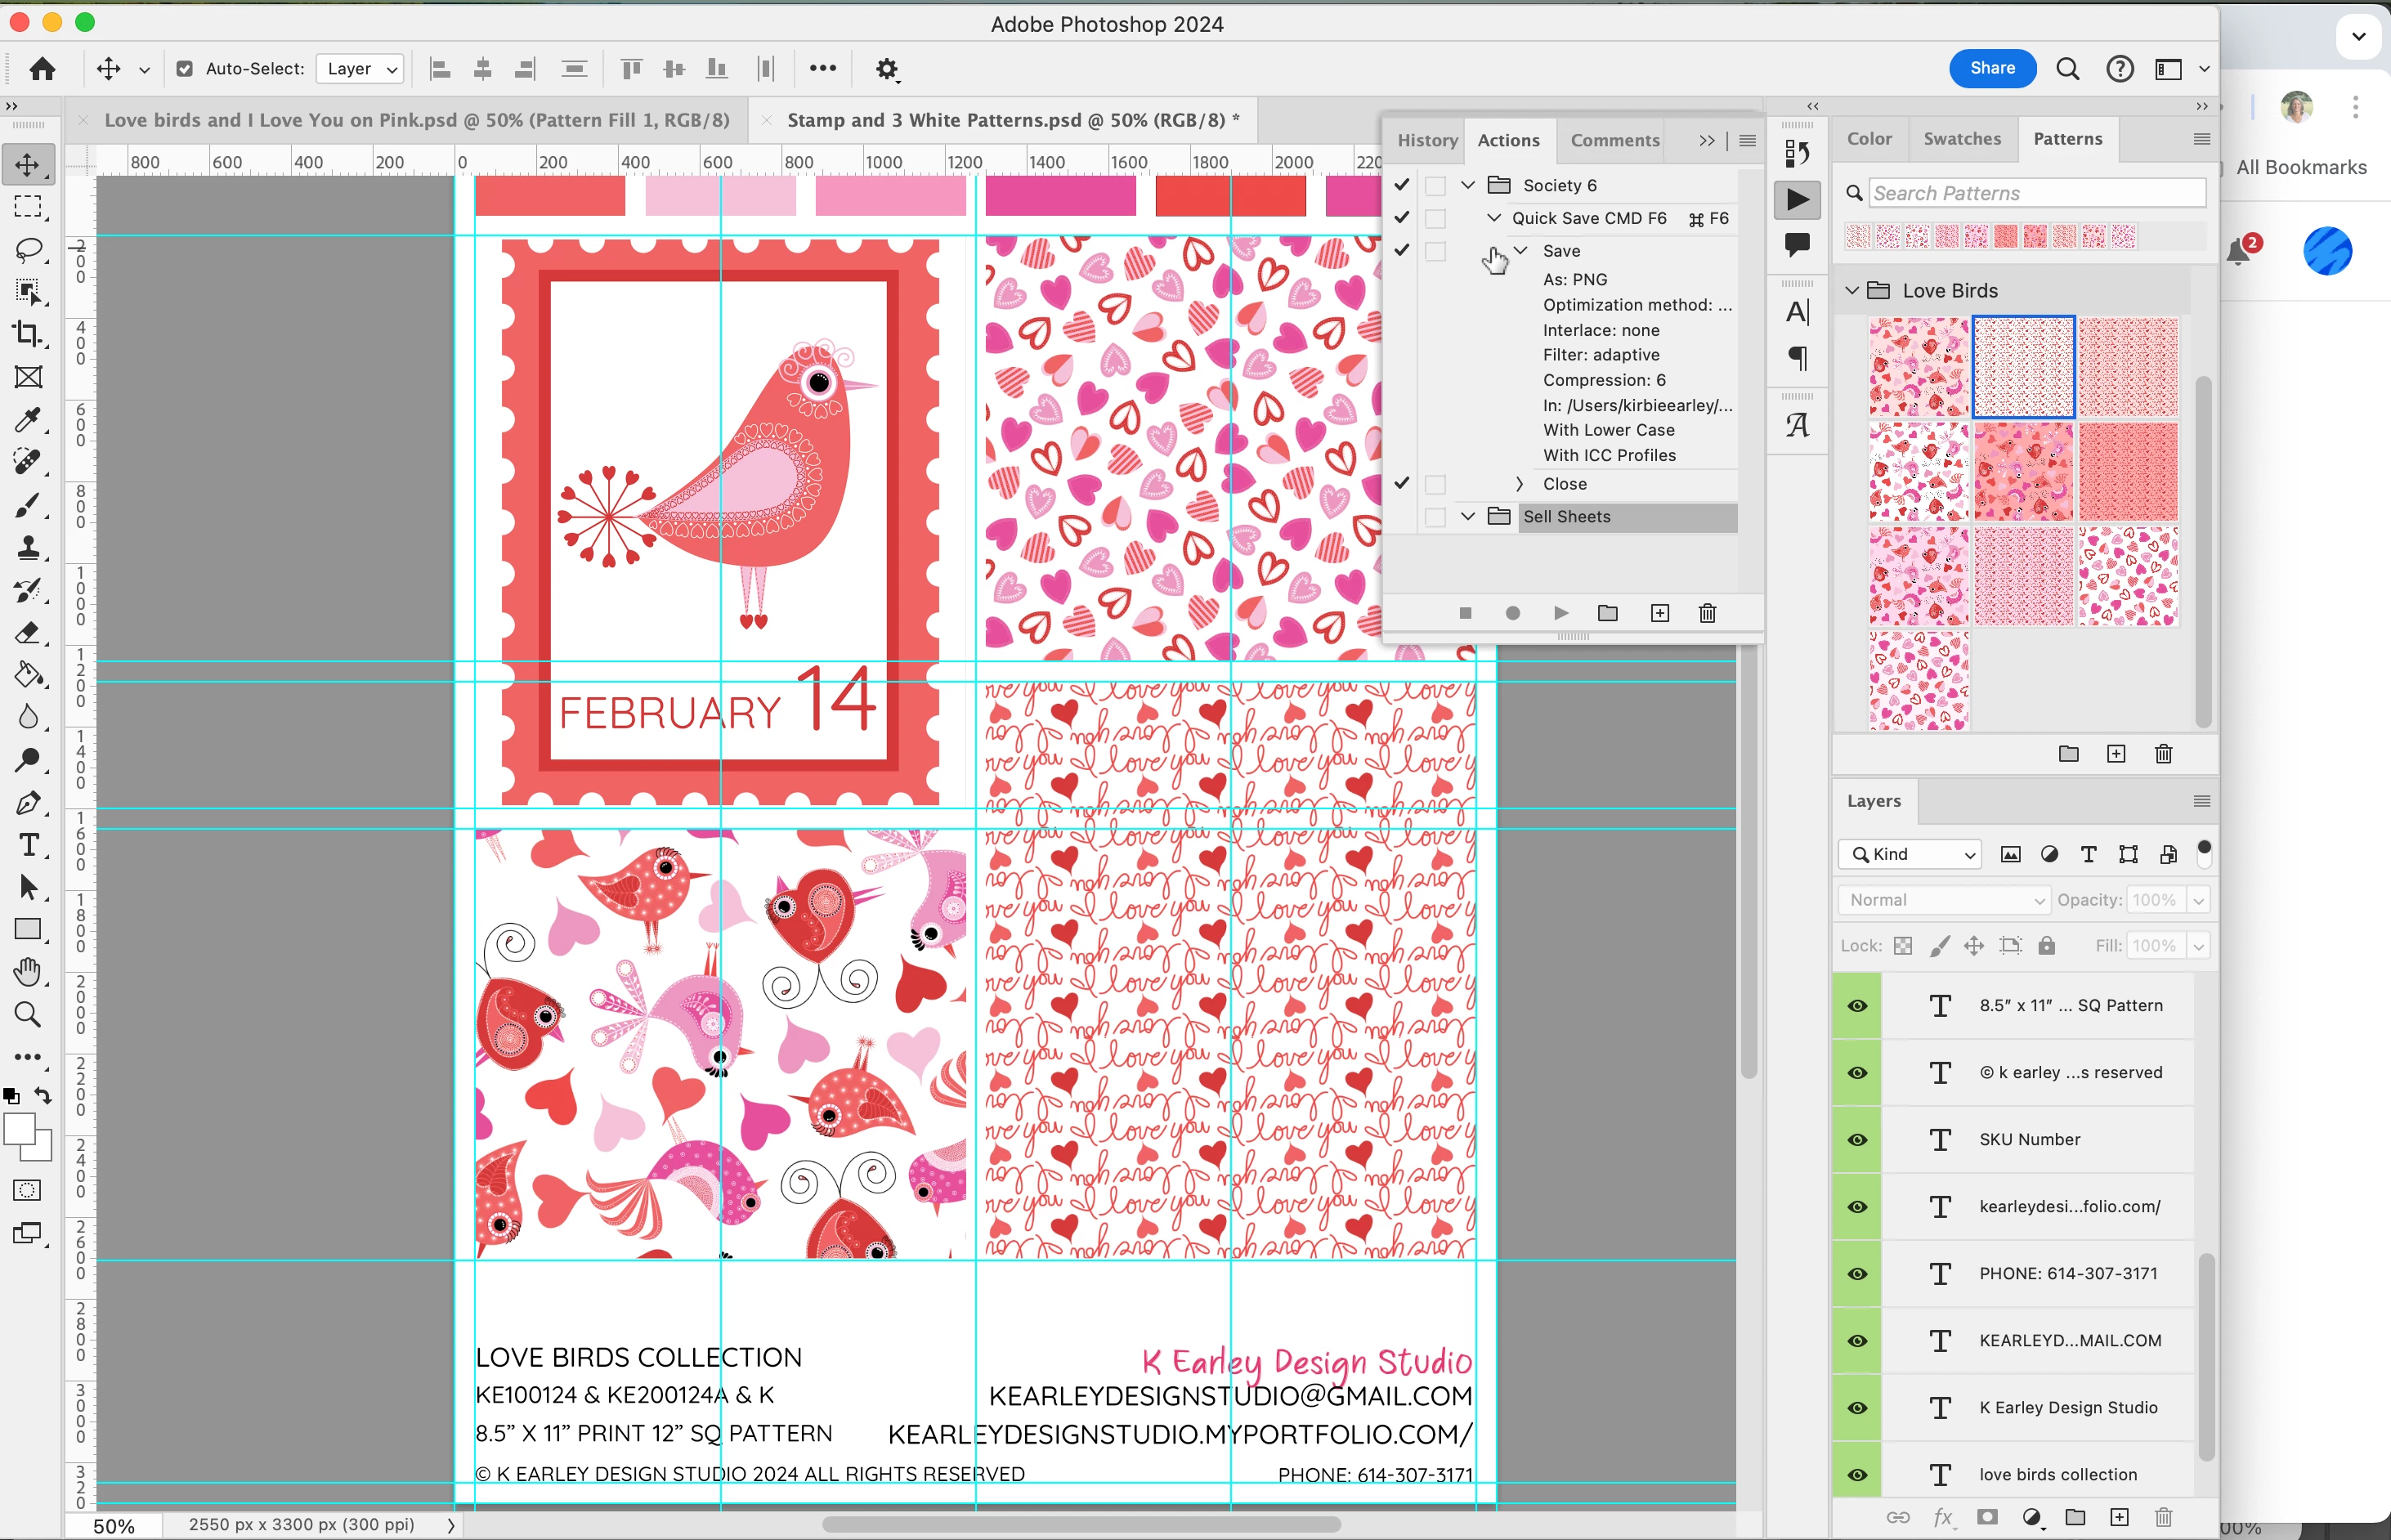Screen dimensions: 2391x1540
Task: Select the Eraser tool
Action: [28, 633]
